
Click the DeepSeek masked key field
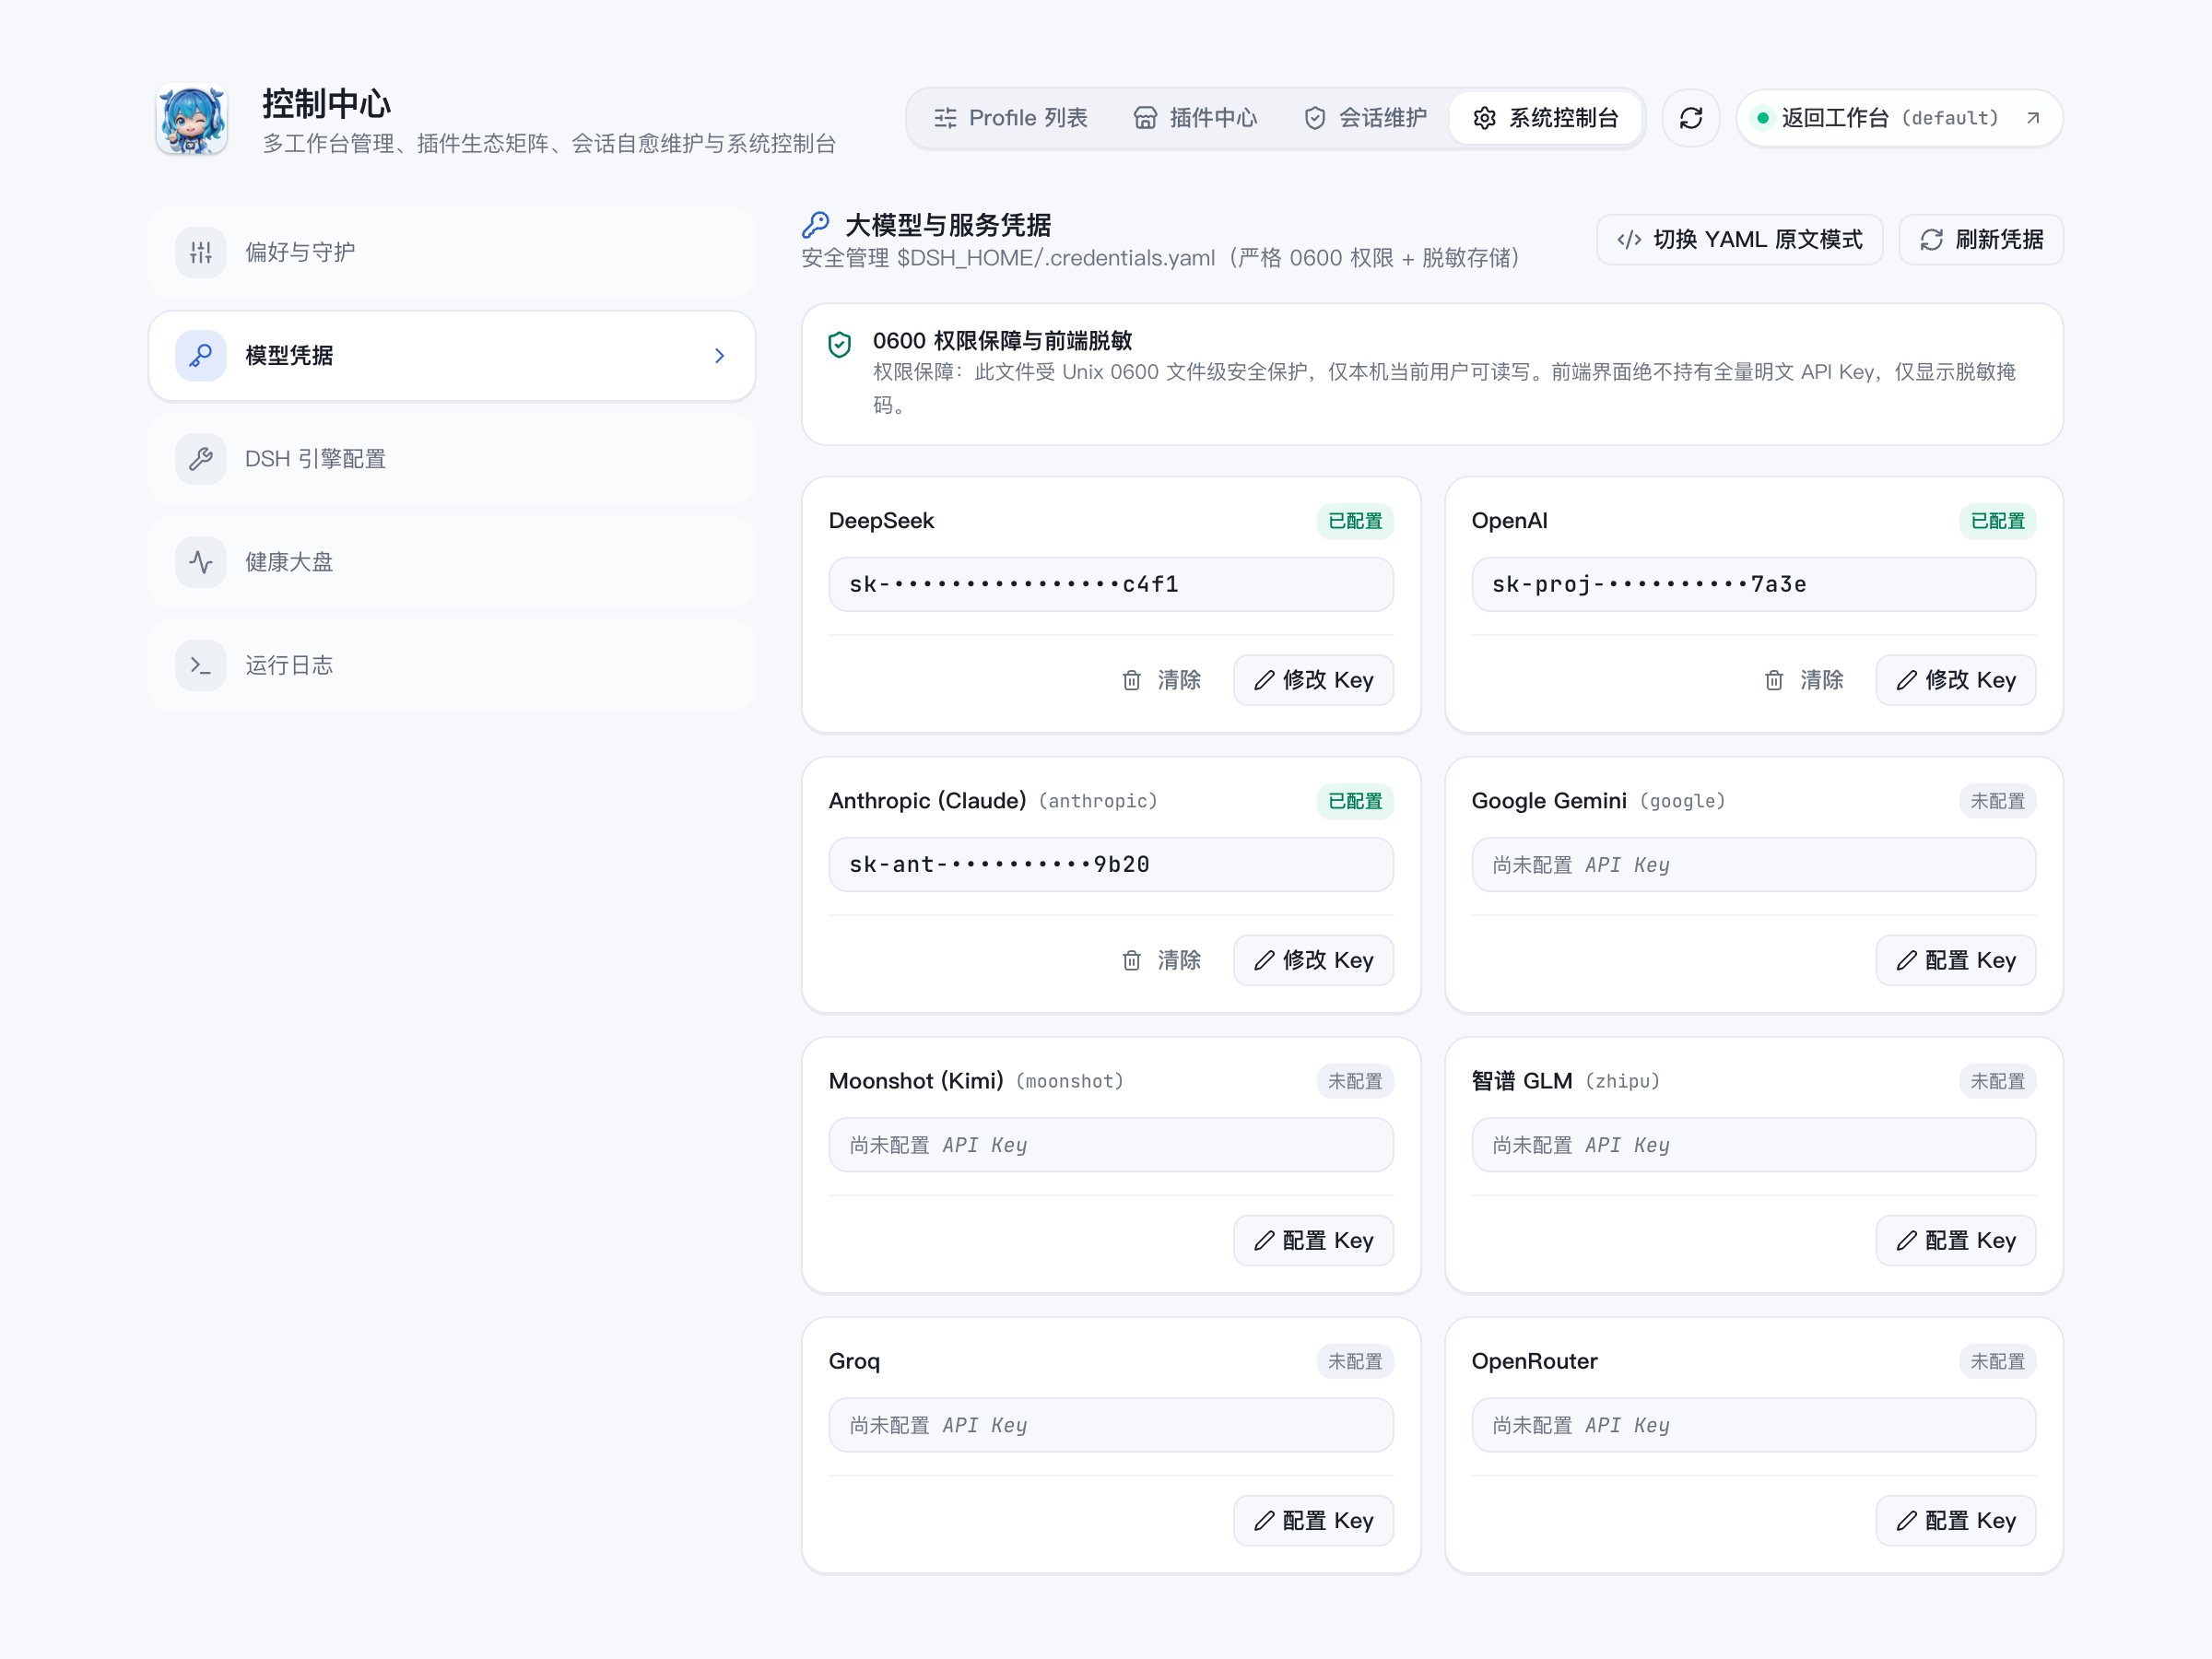coord(1111,585)
